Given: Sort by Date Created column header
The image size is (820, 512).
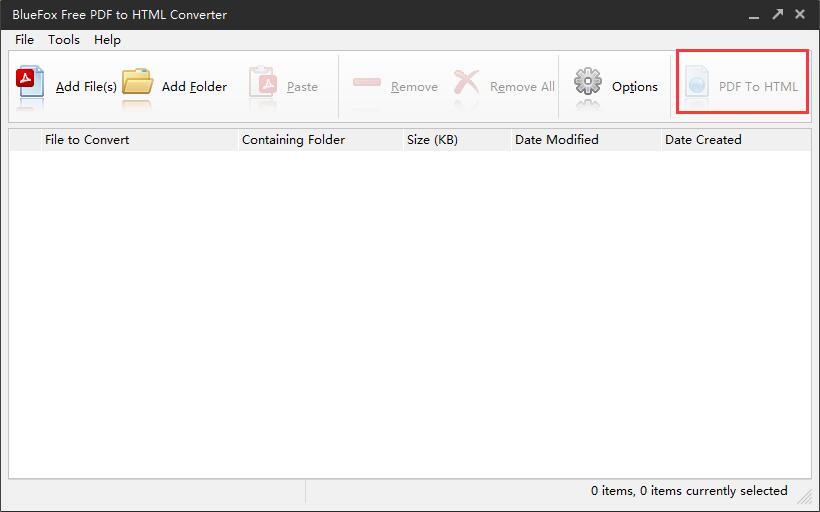Looking at the screenshot, I should click(x=736, y=140).
